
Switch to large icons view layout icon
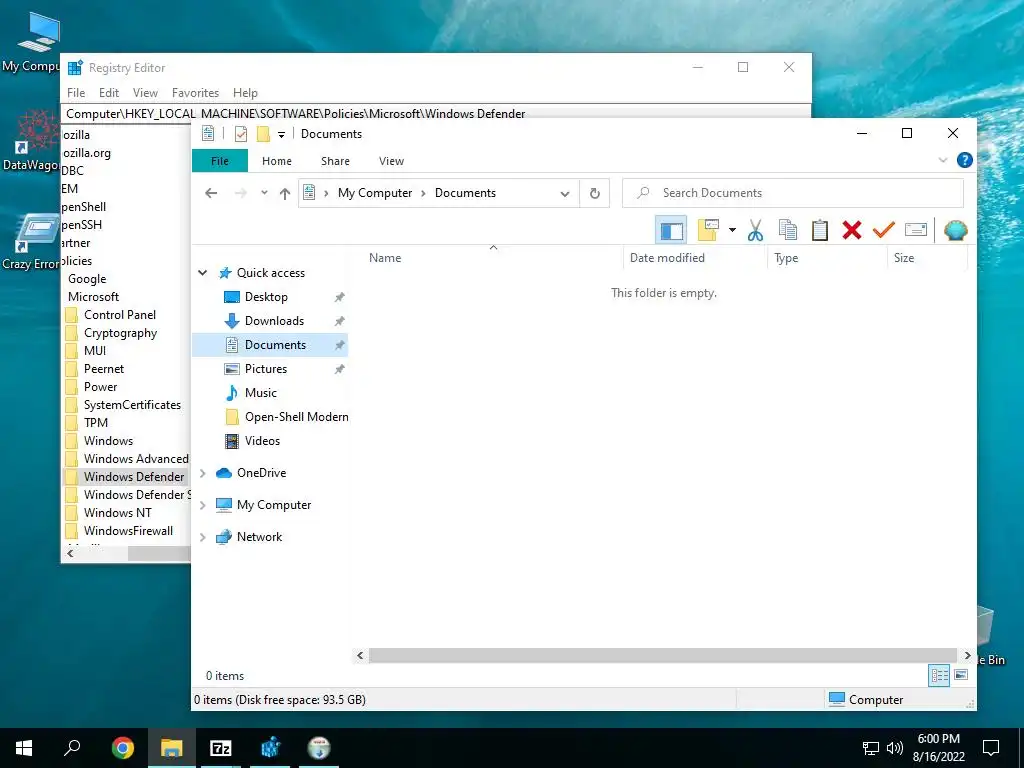click(x=961, y=675)
